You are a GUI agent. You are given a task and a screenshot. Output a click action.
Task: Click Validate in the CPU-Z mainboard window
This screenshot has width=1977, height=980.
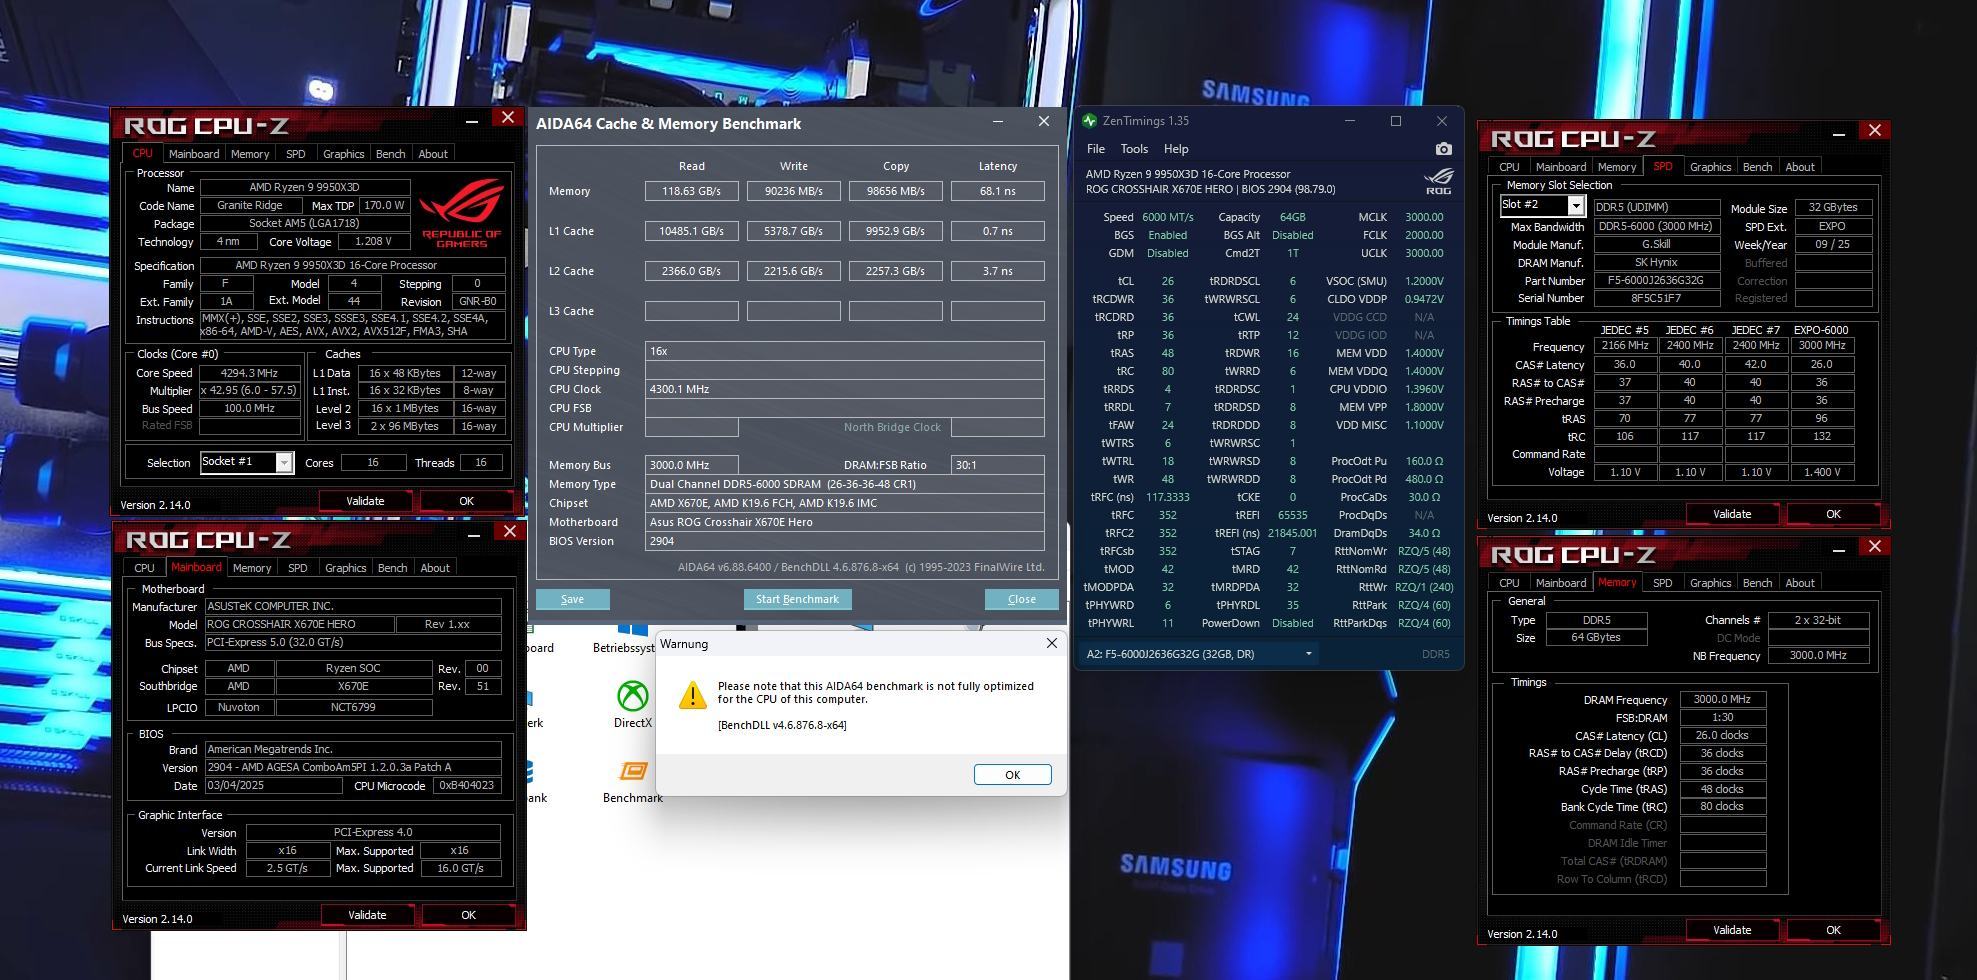367,915
